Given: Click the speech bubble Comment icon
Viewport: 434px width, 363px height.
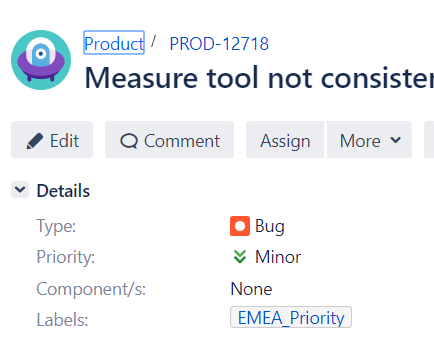Looking at the screenshot, I should pyautogui.click(x=129, y=141).
